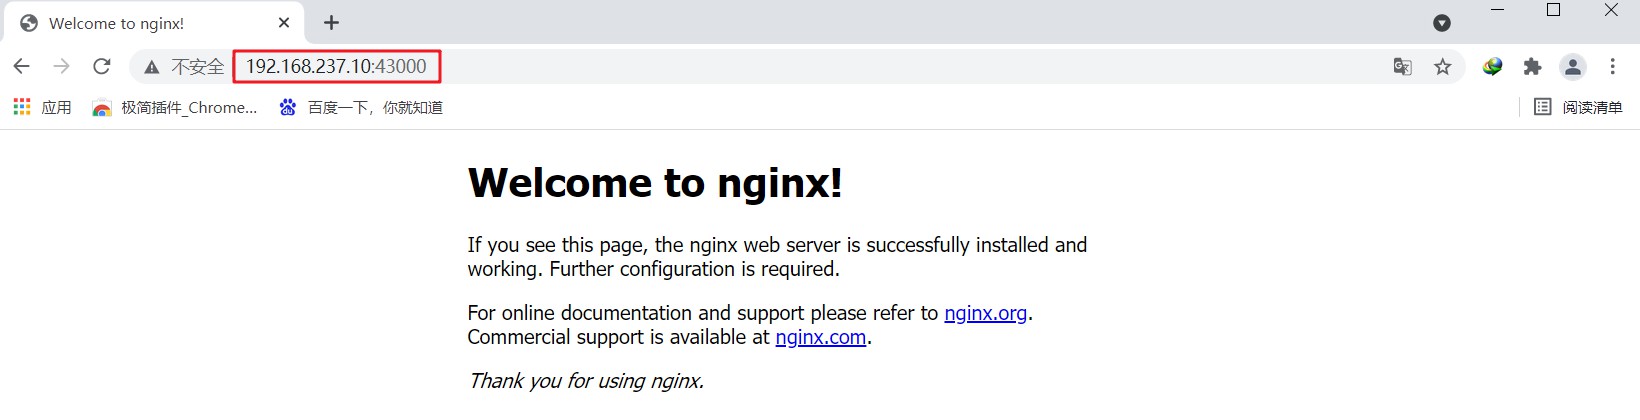Open the 阅读清单 reading list
Viewport: 1640px width, 420px height.
click(x=1578, y=107)
